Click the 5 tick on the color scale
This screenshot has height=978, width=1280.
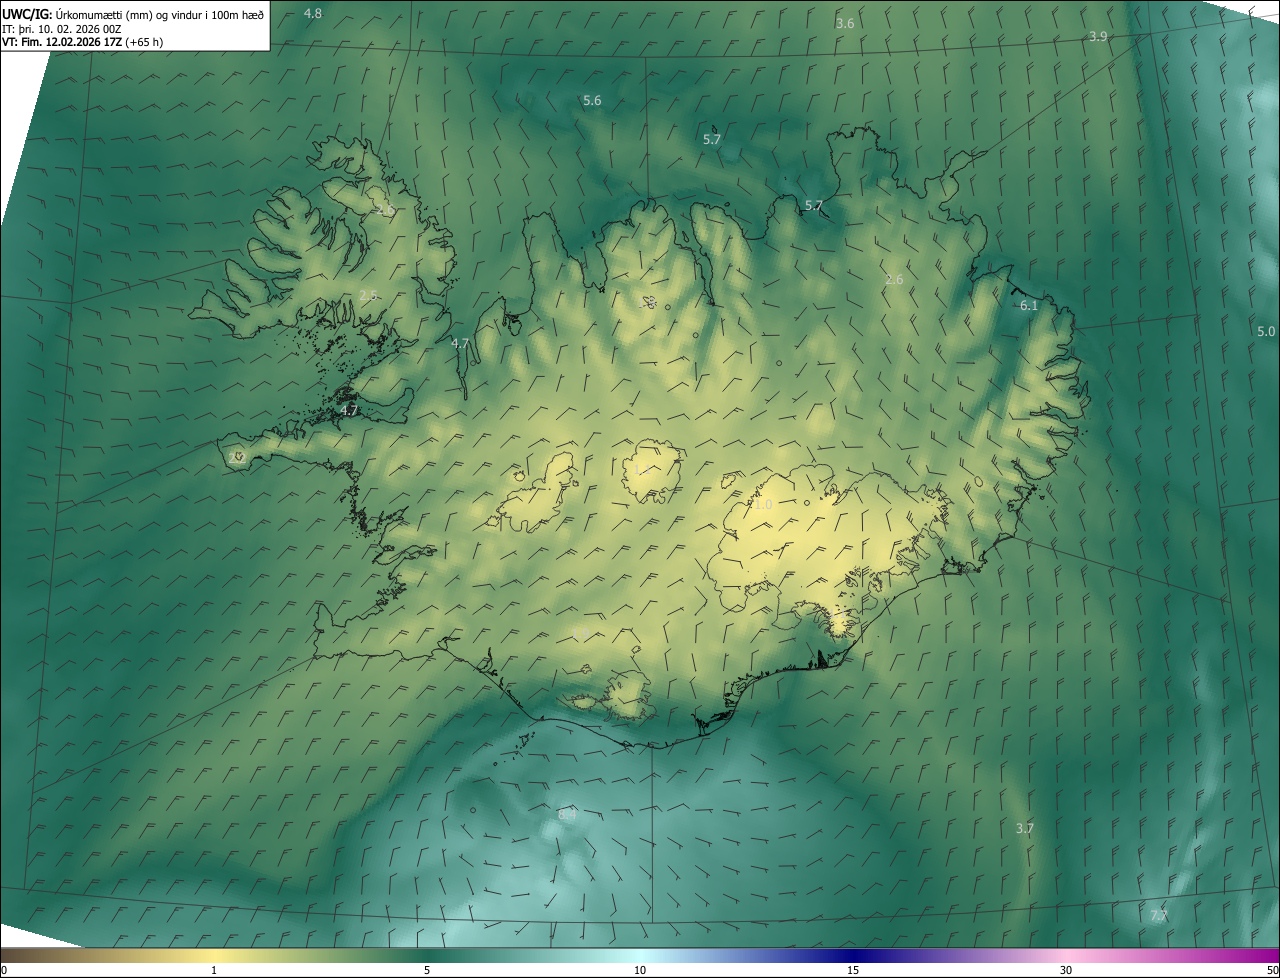[427, 970]
